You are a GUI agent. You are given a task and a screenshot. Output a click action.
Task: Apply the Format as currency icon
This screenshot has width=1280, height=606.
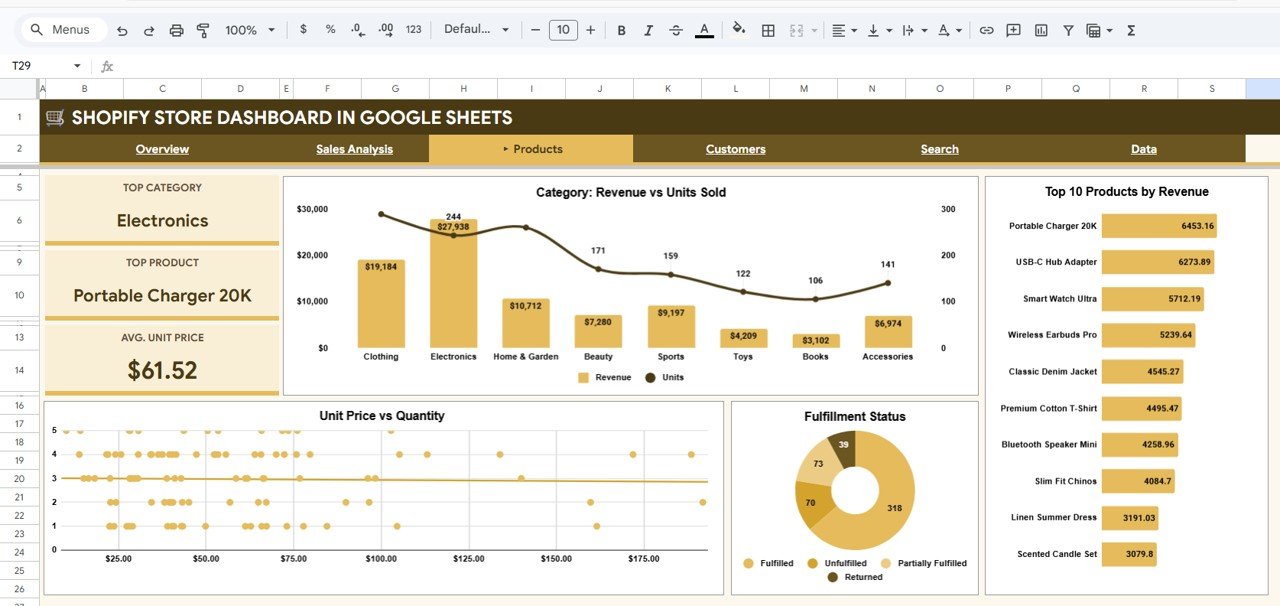pyautogui.click(x=303, y=30)
